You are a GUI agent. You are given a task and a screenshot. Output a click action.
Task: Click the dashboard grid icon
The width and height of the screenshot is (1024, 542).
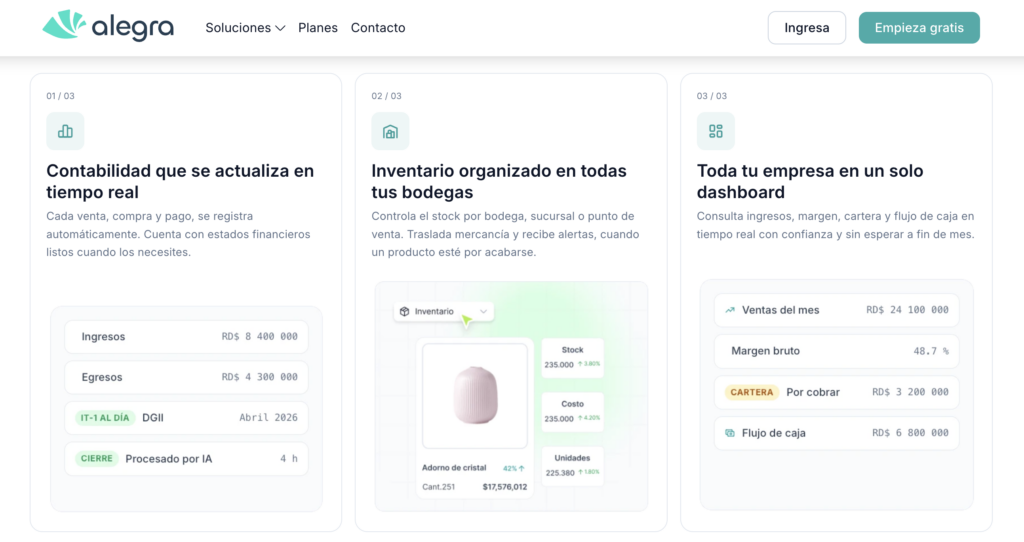716,131
